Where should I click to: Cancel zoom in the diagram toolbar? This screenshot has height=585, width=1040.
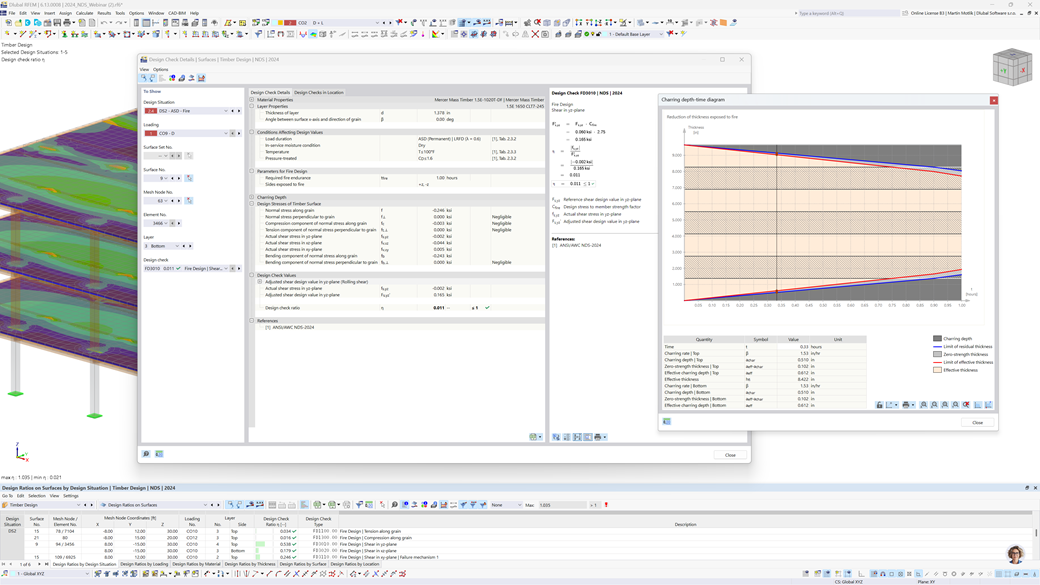pos(965,405)
